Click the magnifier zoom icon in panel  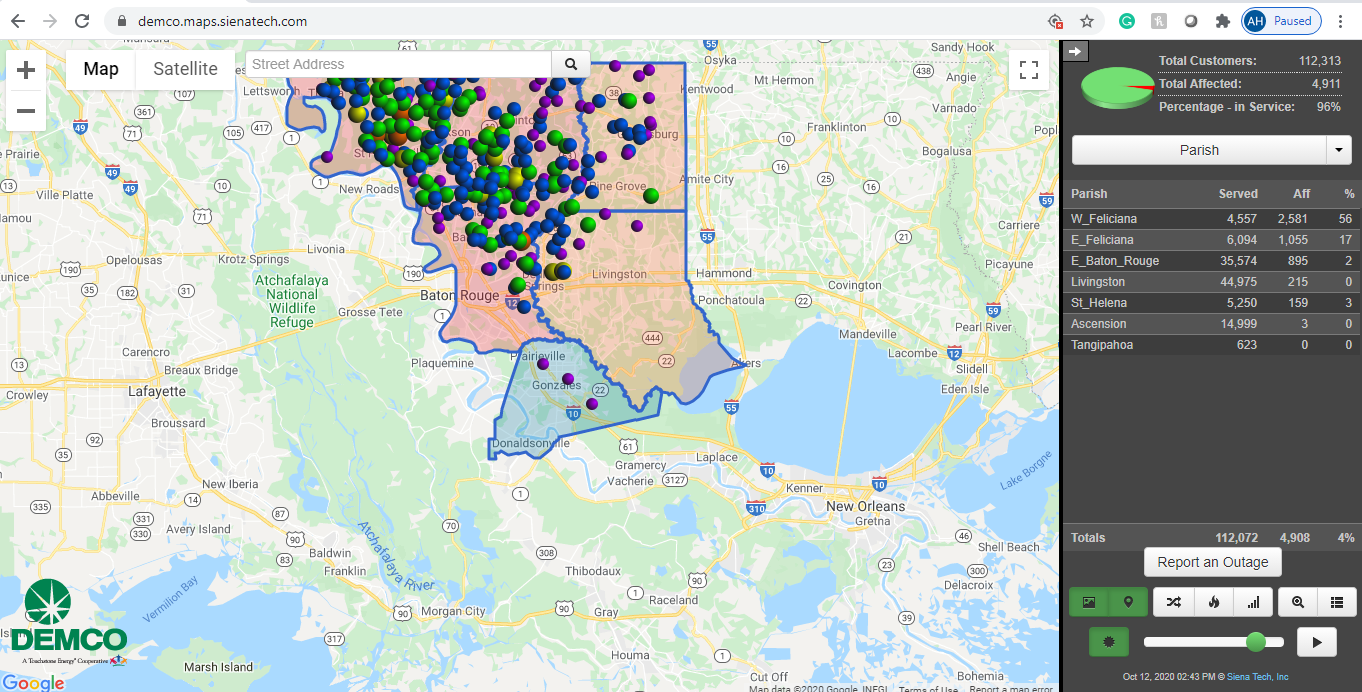pyautogui.click(x=1297, y=602)
